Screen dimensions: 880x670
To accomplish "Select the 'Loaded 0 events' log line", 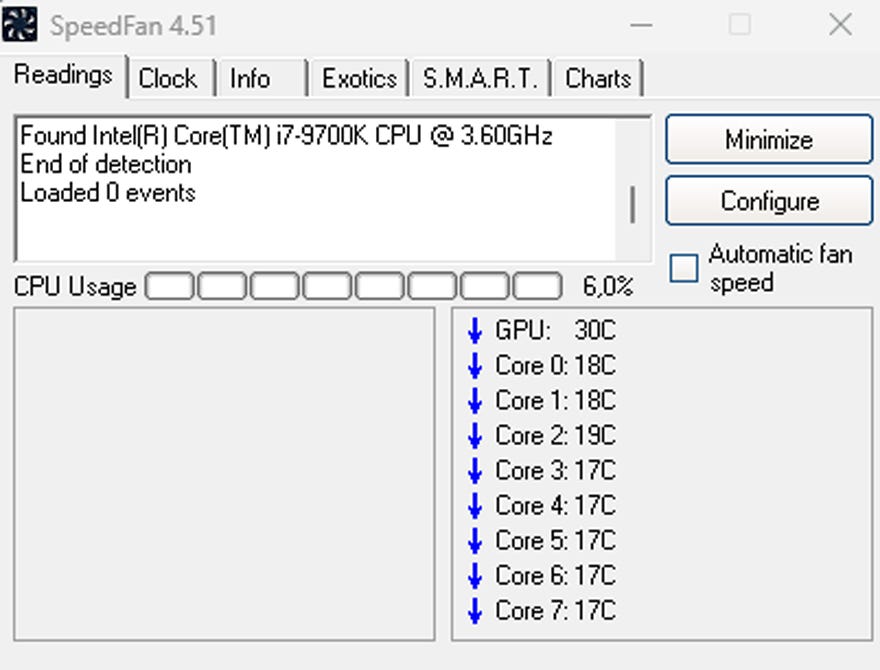I will 108,193.
